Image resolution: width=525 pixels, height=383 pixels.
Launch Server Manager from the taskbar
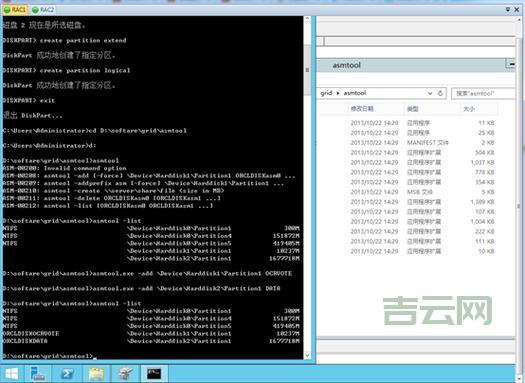(38, 374)
